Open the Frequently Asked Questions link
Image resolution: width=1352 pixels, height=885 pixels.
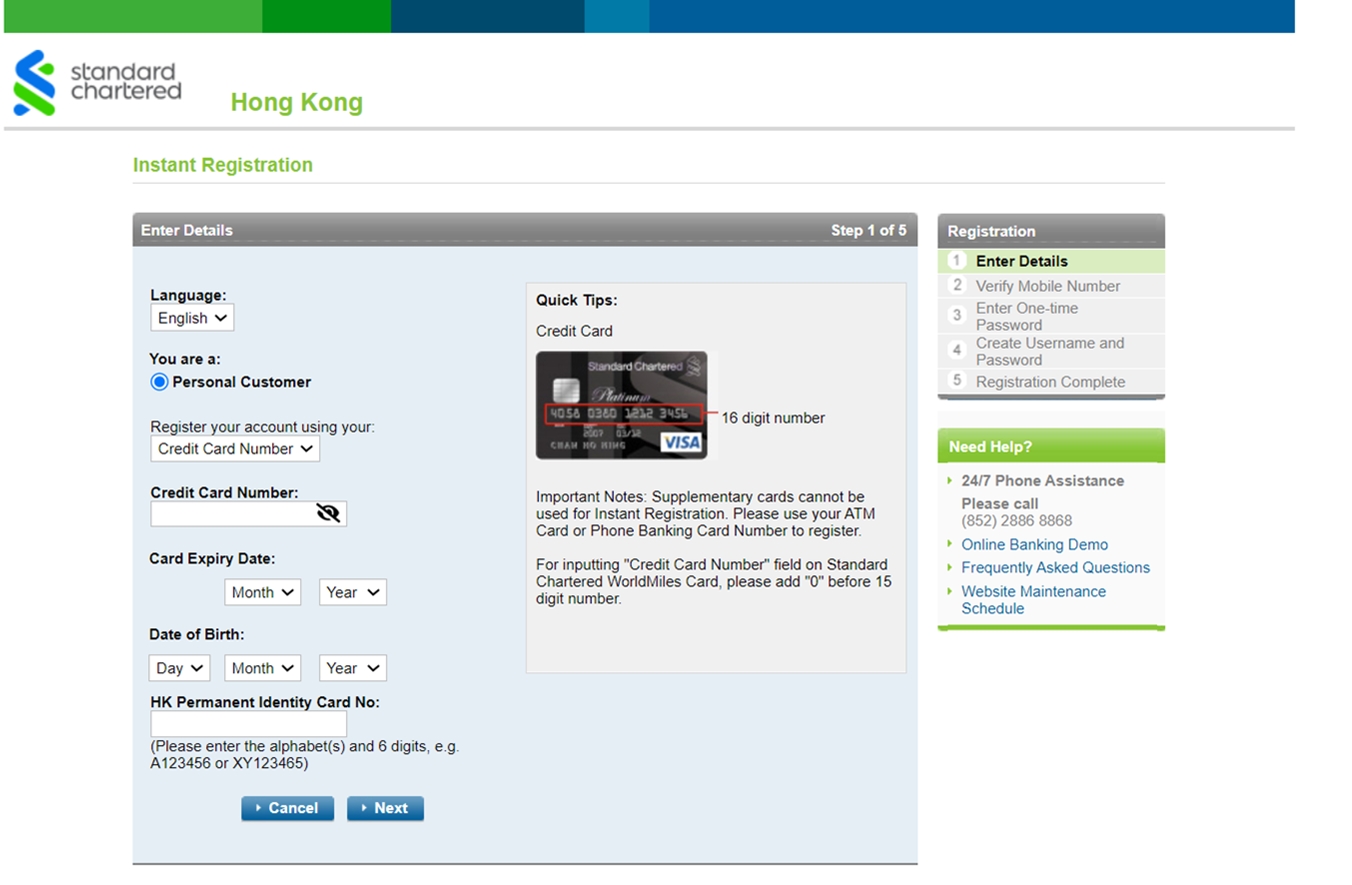[x=1055, y=568]
